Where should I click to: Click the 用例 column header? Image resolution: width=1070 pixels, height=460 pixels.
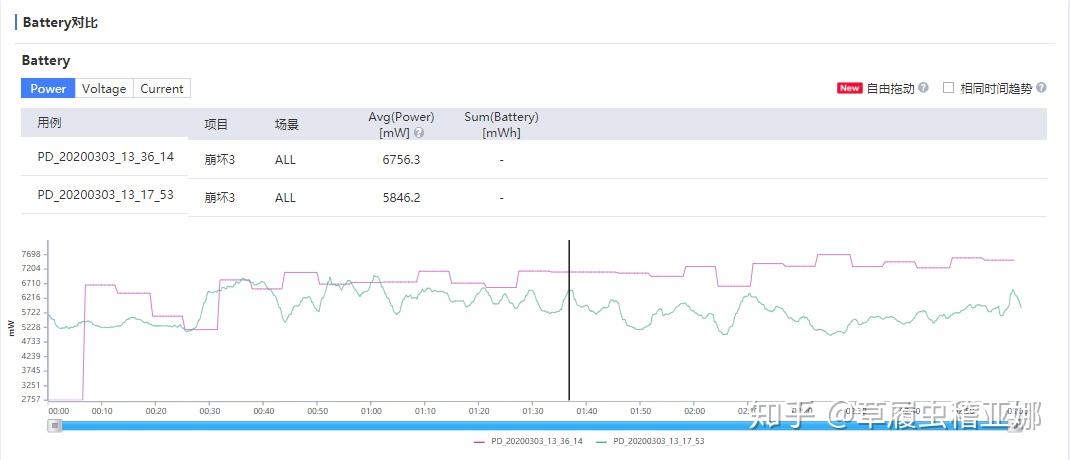[x=50, y=123]
